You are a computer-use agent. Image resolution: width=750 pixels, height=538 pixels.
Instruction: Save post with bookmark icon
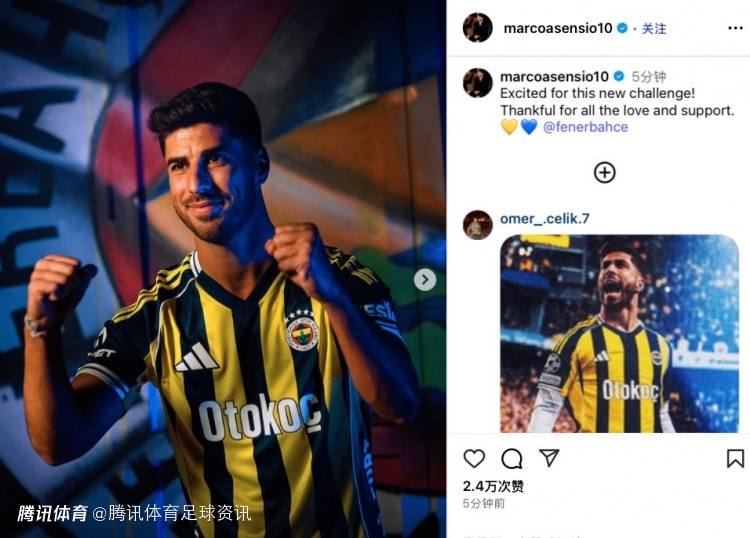coord(735,458)
